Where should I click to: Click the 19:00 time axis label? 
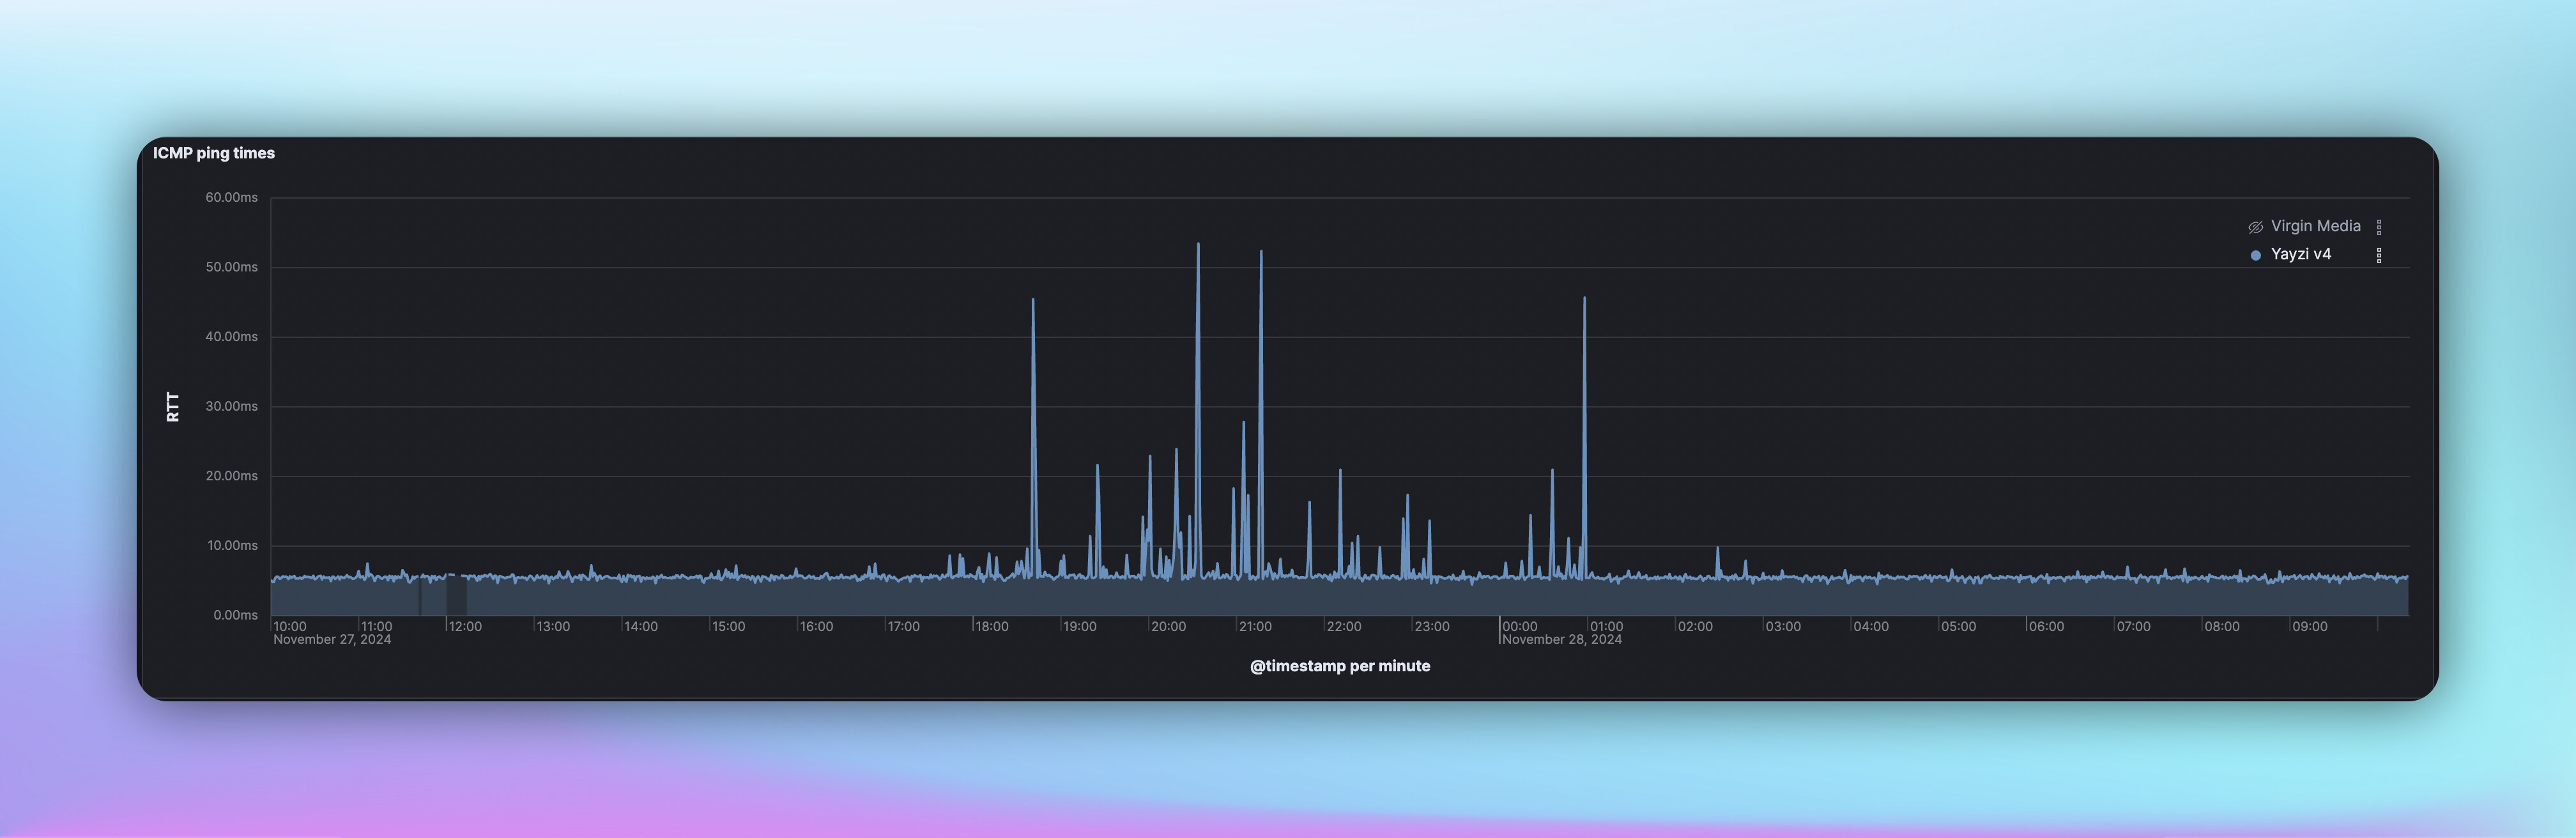tap(1079, 627)
